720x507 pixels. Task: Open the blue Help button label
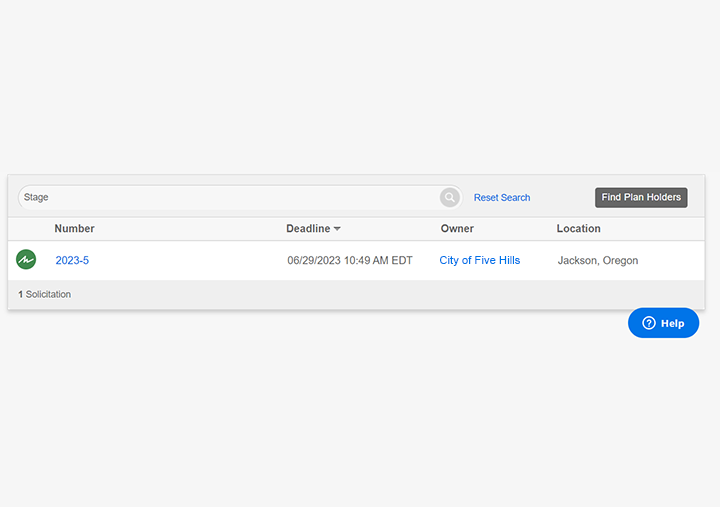coord(673,323)
